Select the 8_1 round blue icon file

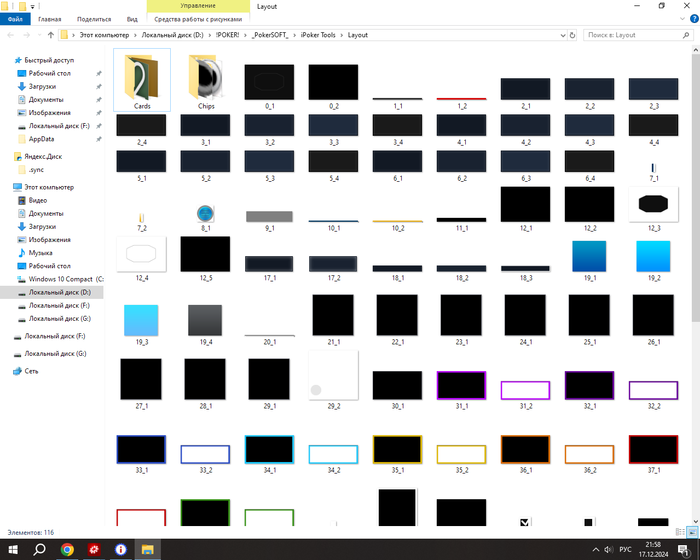pos(205,213)
